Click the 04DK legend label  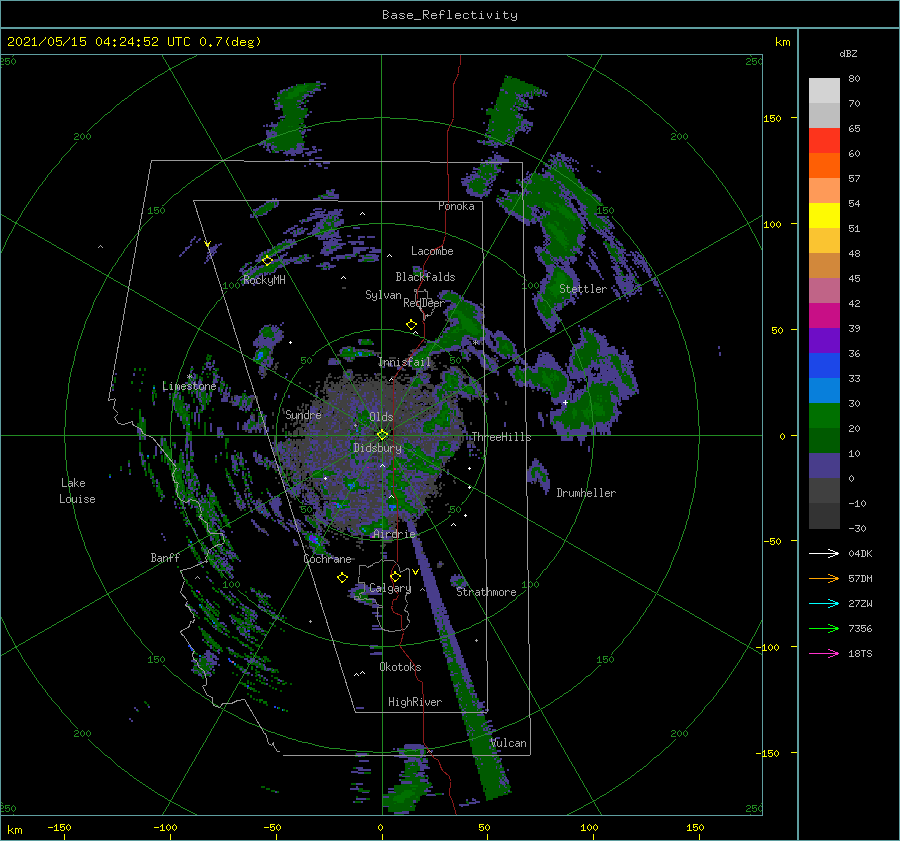point(860,553)
